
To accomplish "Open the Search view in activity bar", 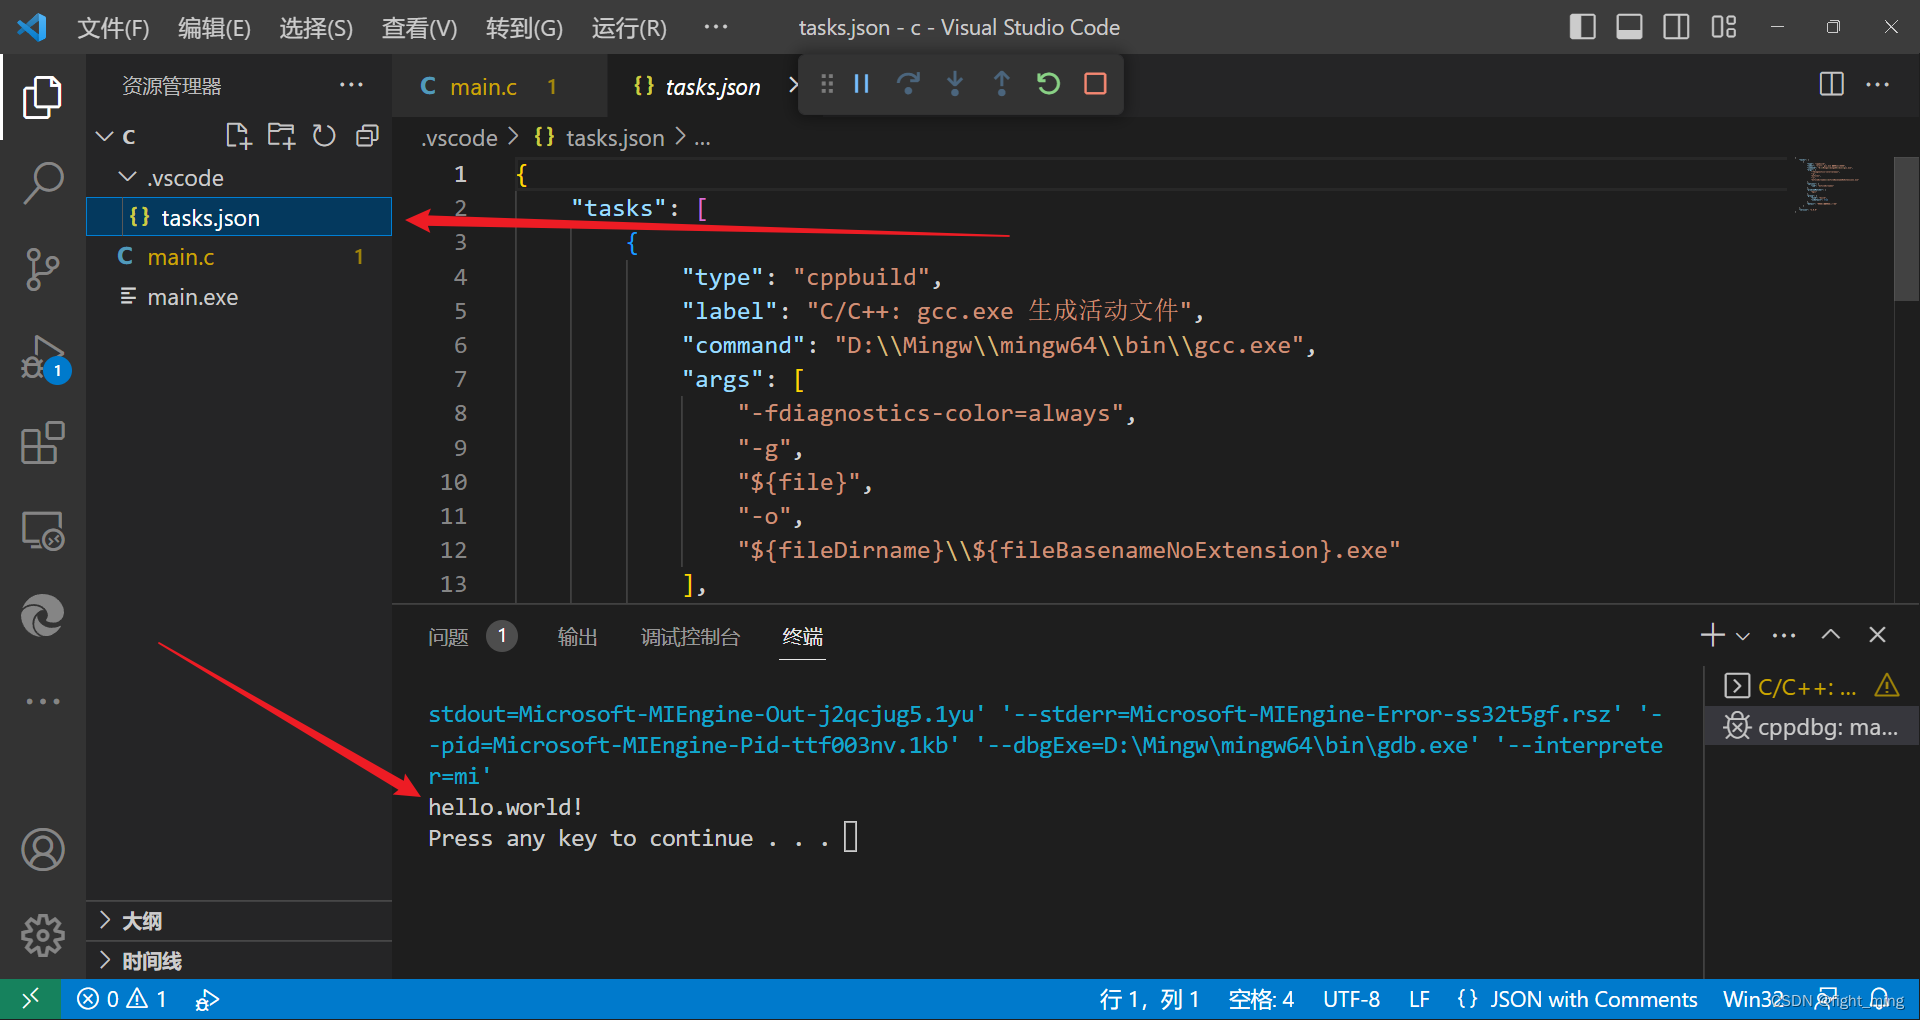I will (x=42, y=183).
